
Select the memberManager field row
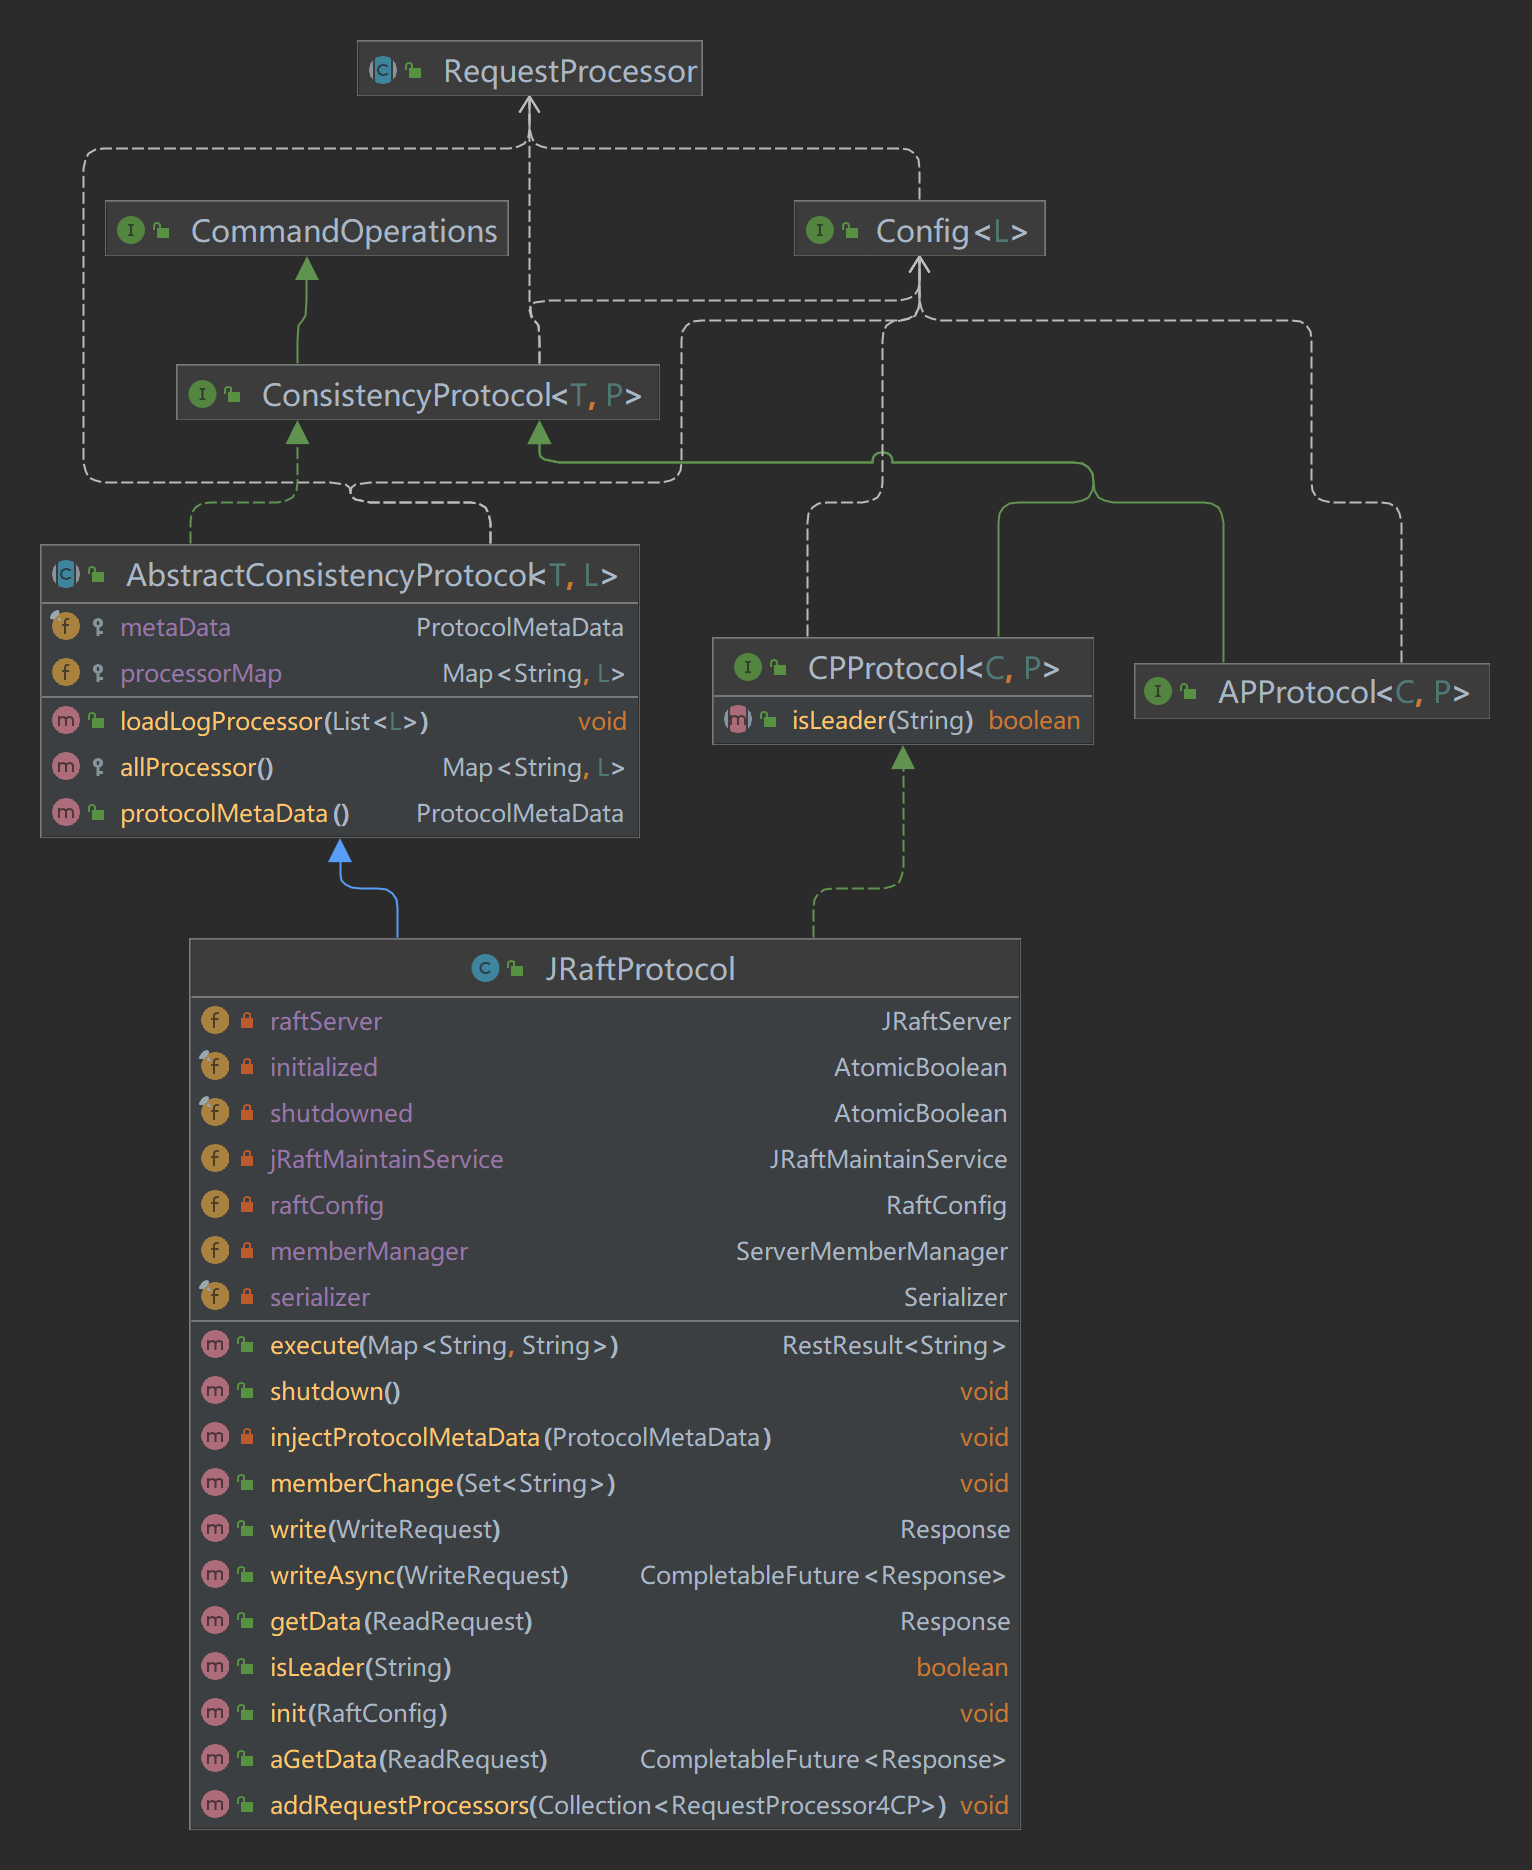click(x=605, y=1251)
